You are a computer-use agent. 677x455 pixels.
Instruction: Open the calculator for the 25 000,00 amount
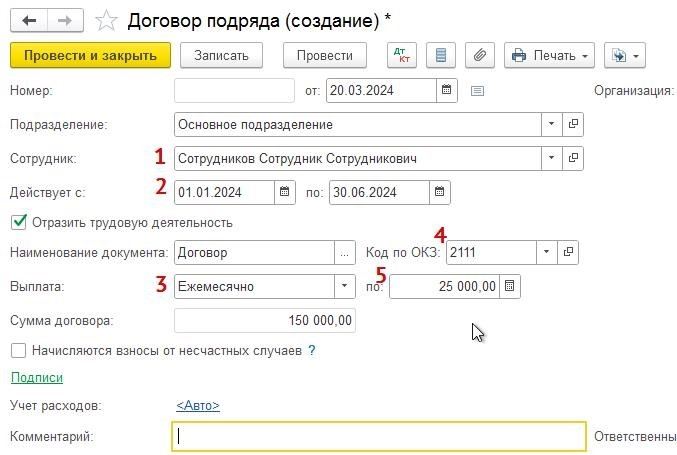[510, 286]
